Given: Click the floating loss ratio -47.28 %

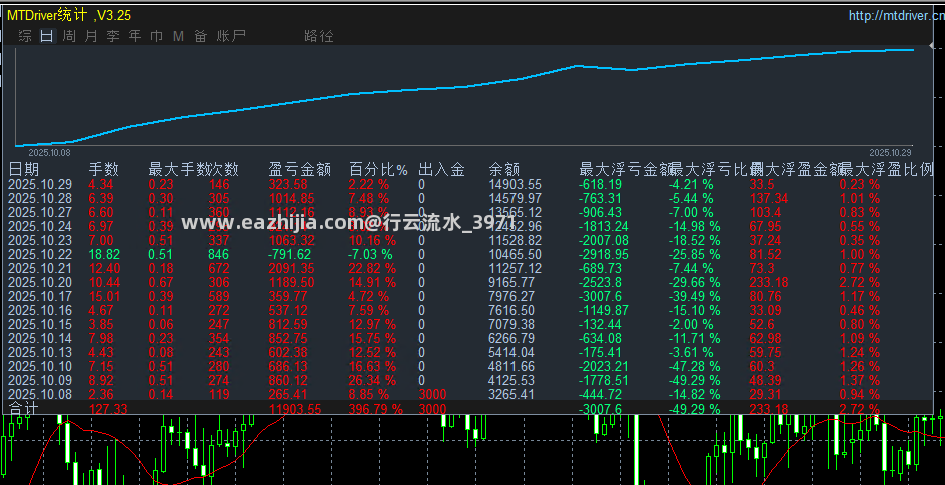Looking at the screenshot, I should click(694, 366).
